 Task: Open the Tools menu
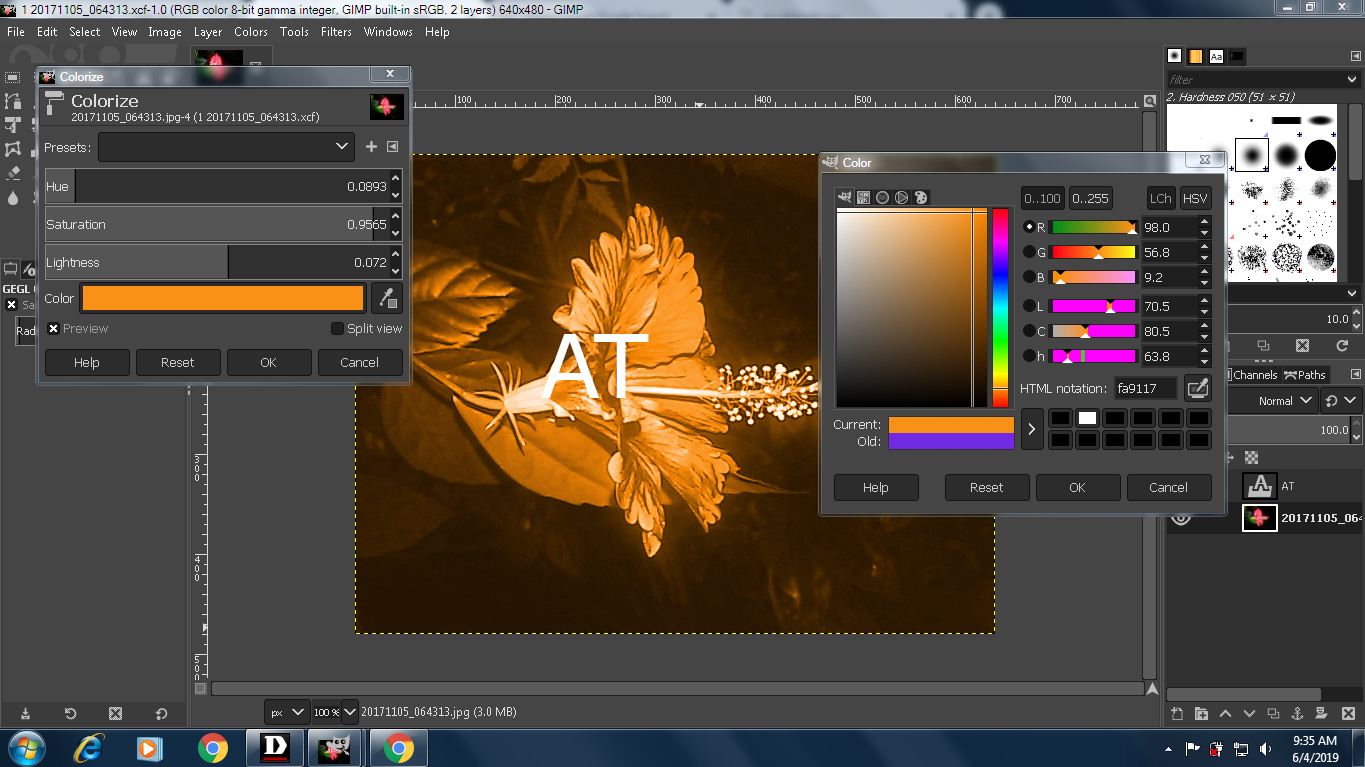tap(294, 32)
